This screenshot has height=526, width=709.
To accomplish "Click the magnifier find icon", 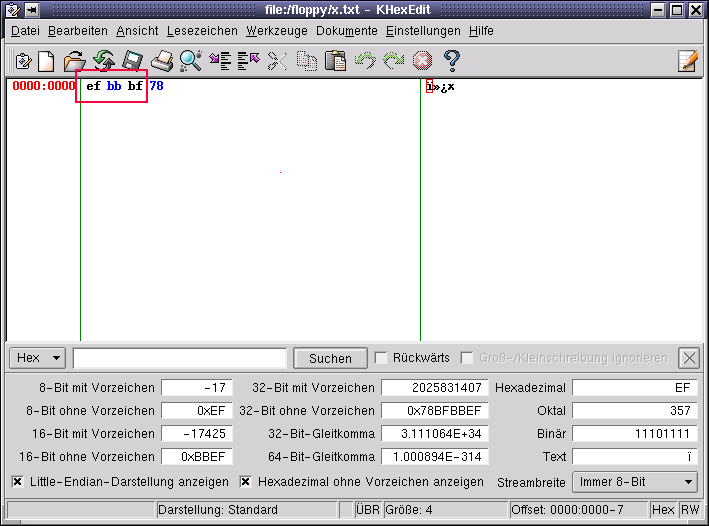I will click(190, 61).
